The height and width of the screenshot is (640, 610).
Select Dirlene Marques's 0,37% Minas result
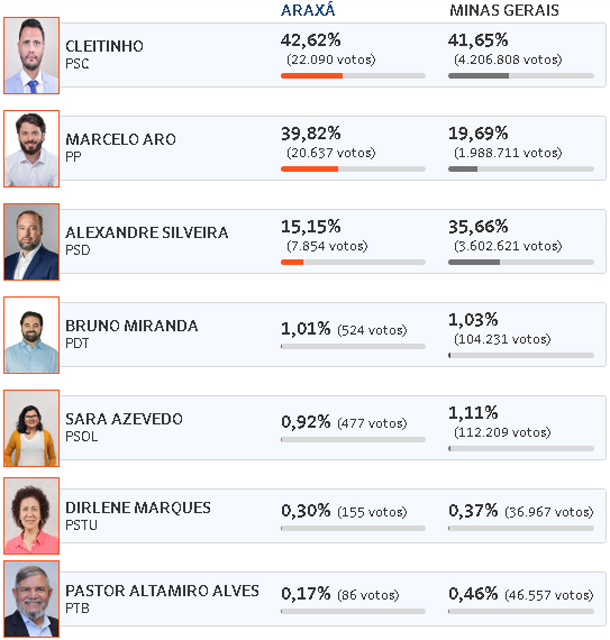[473, 510]
